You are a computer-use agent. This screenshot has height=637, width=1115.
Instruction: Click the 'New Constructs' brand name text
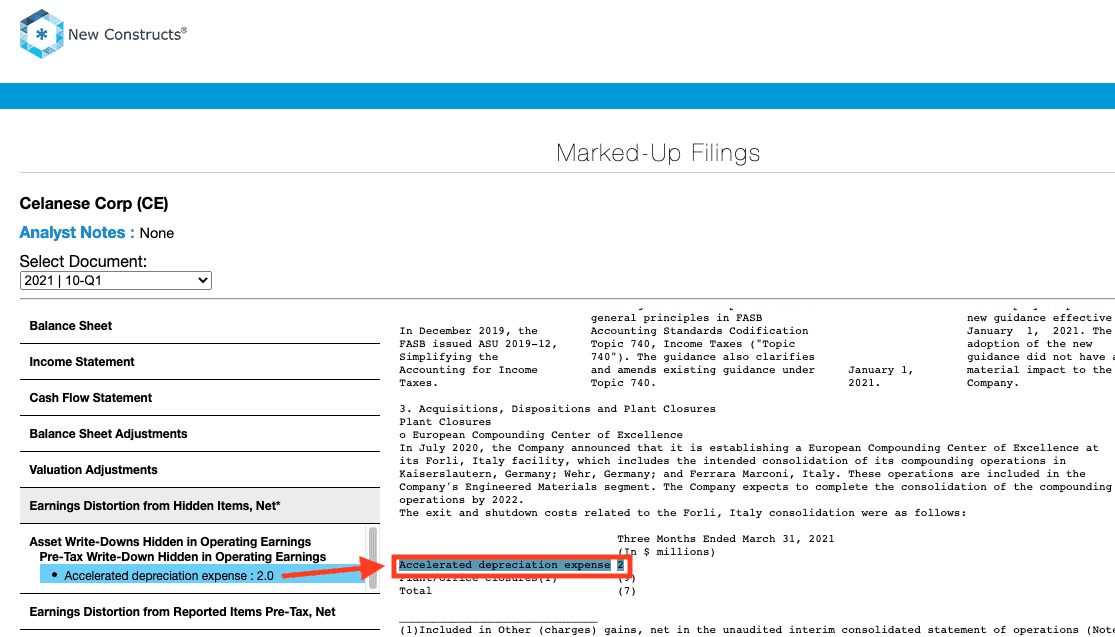click(127, 33)
